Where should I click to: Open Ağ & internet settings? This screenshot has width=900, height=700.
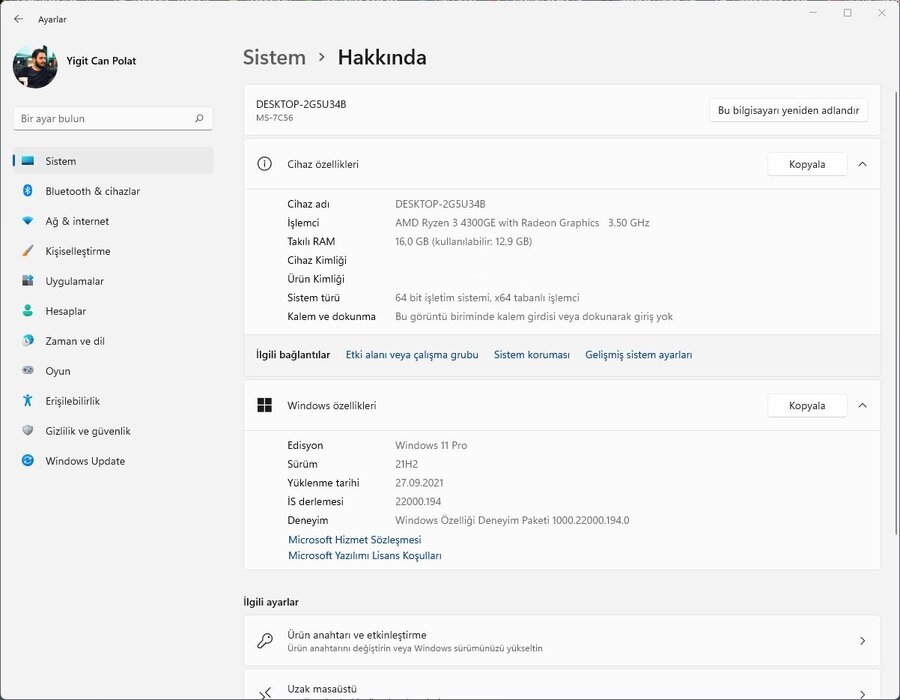tap(77, 221)
